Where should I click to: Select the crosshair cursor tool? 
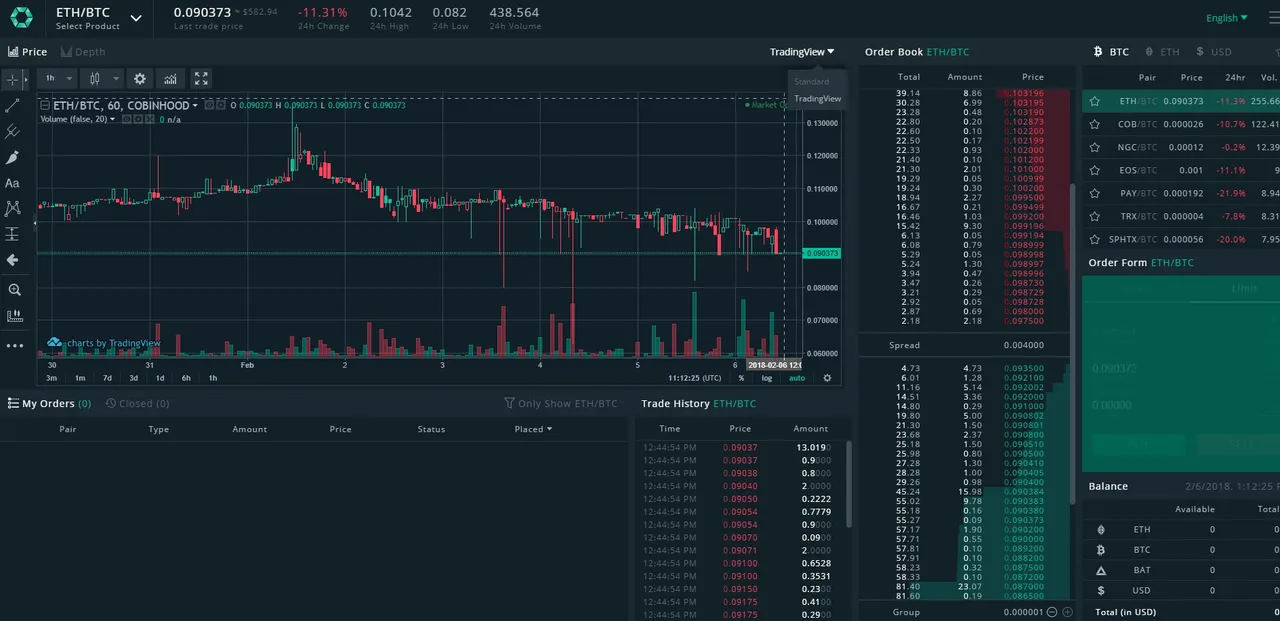click(13, 79)
